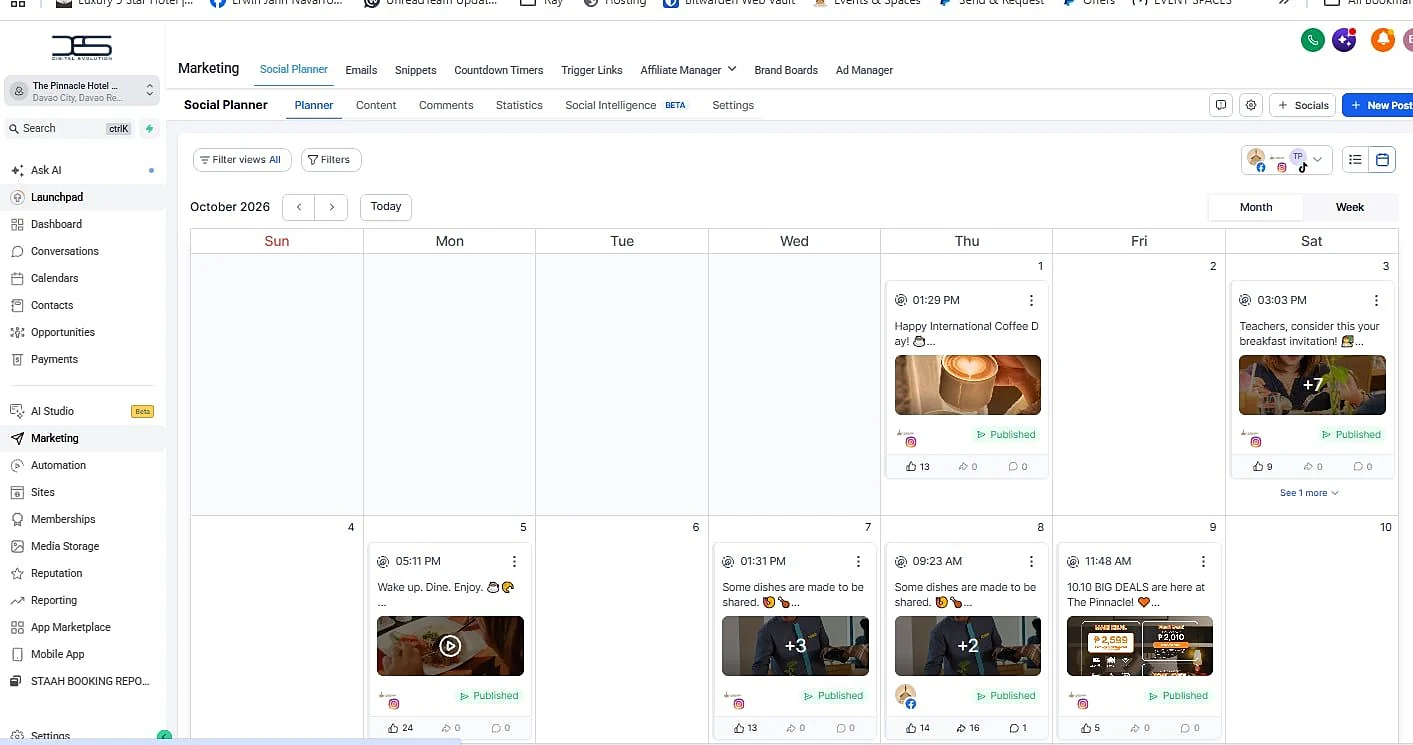Image resolution: width=1413 pixels, height=745 pixels.
Task: Open the 10.10 BIG DEALS post thumbnail
Action: (x=1140, y=646)
